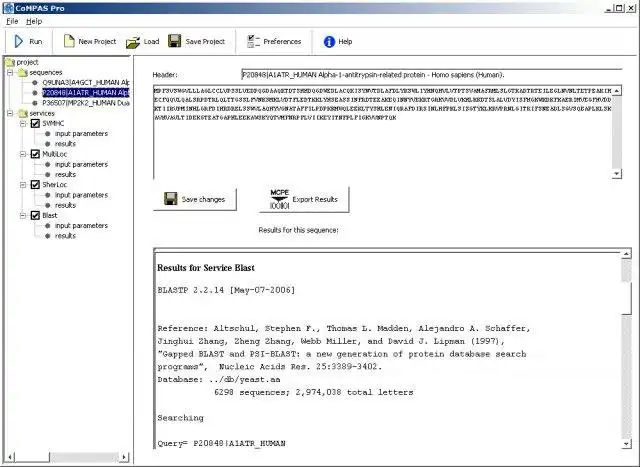Image resolution: width=640 pixels, height=467 pixels.
Task: Select the P20848|A1ATR_HUMAN sequence
Action: [85, 93]
